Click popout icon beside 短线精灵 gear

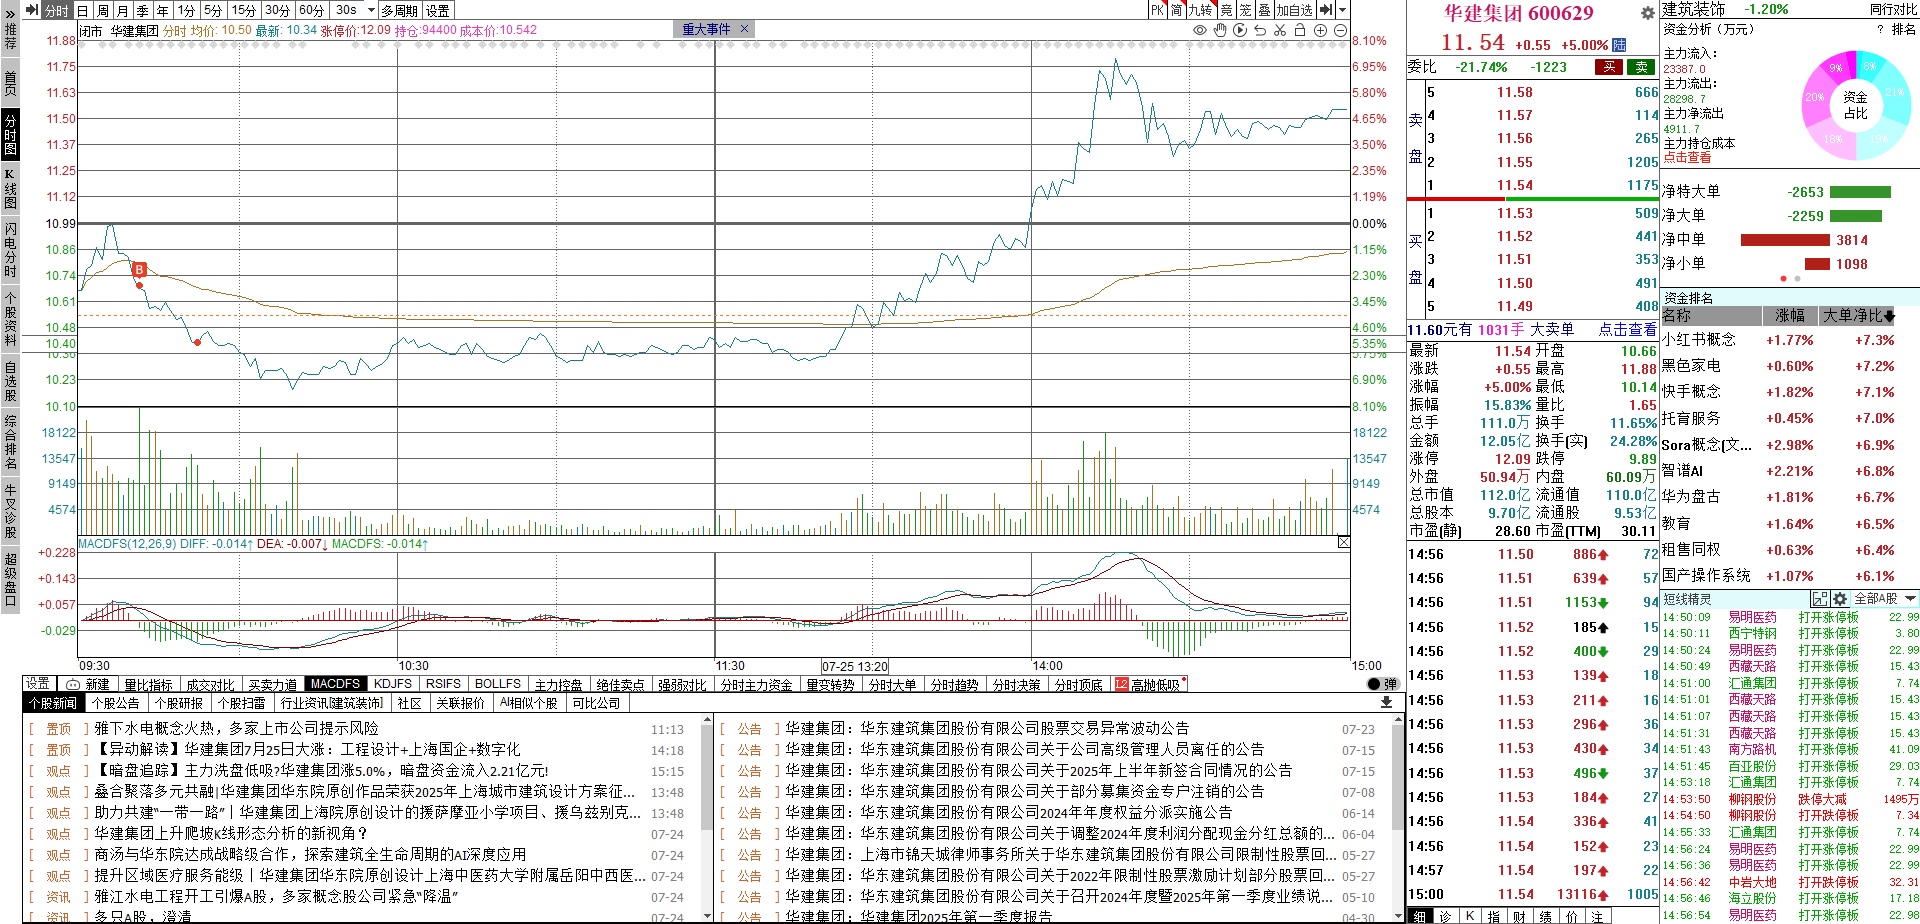coord(1822,598)
